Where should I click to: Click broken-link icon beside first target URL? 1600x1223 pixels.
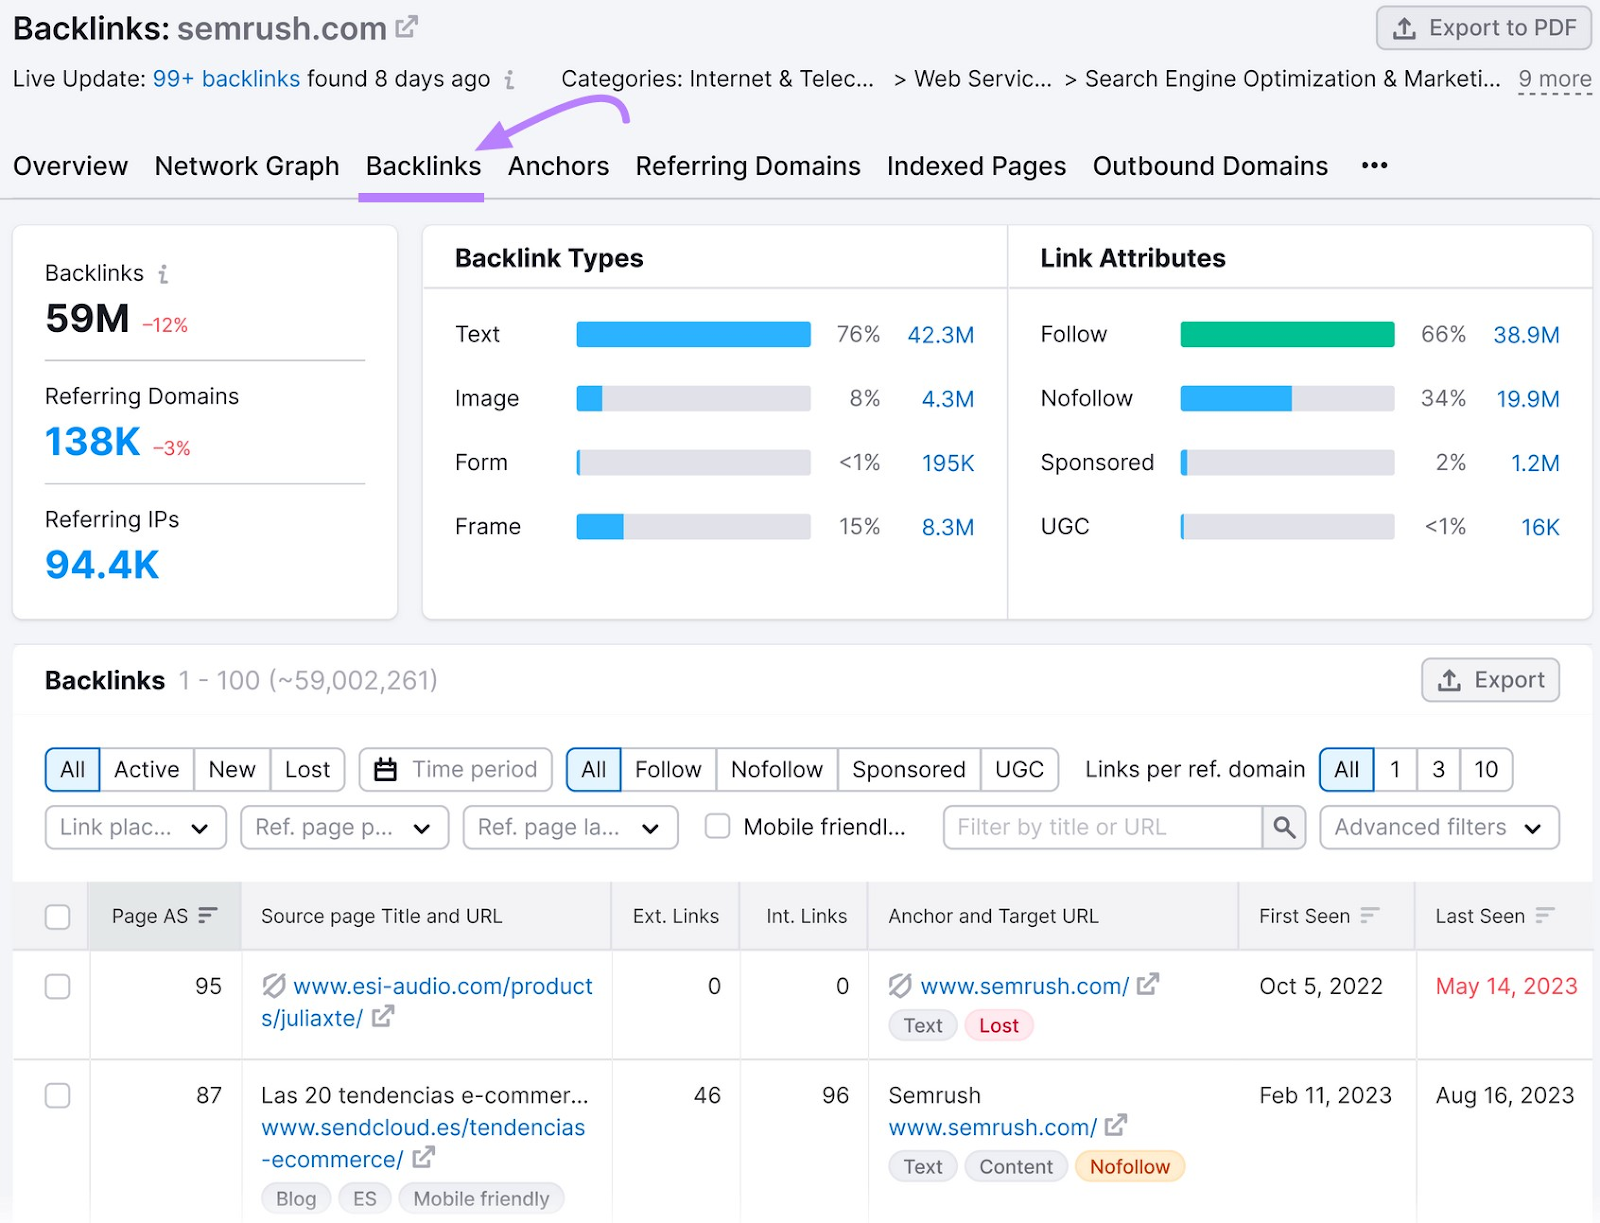900,985
